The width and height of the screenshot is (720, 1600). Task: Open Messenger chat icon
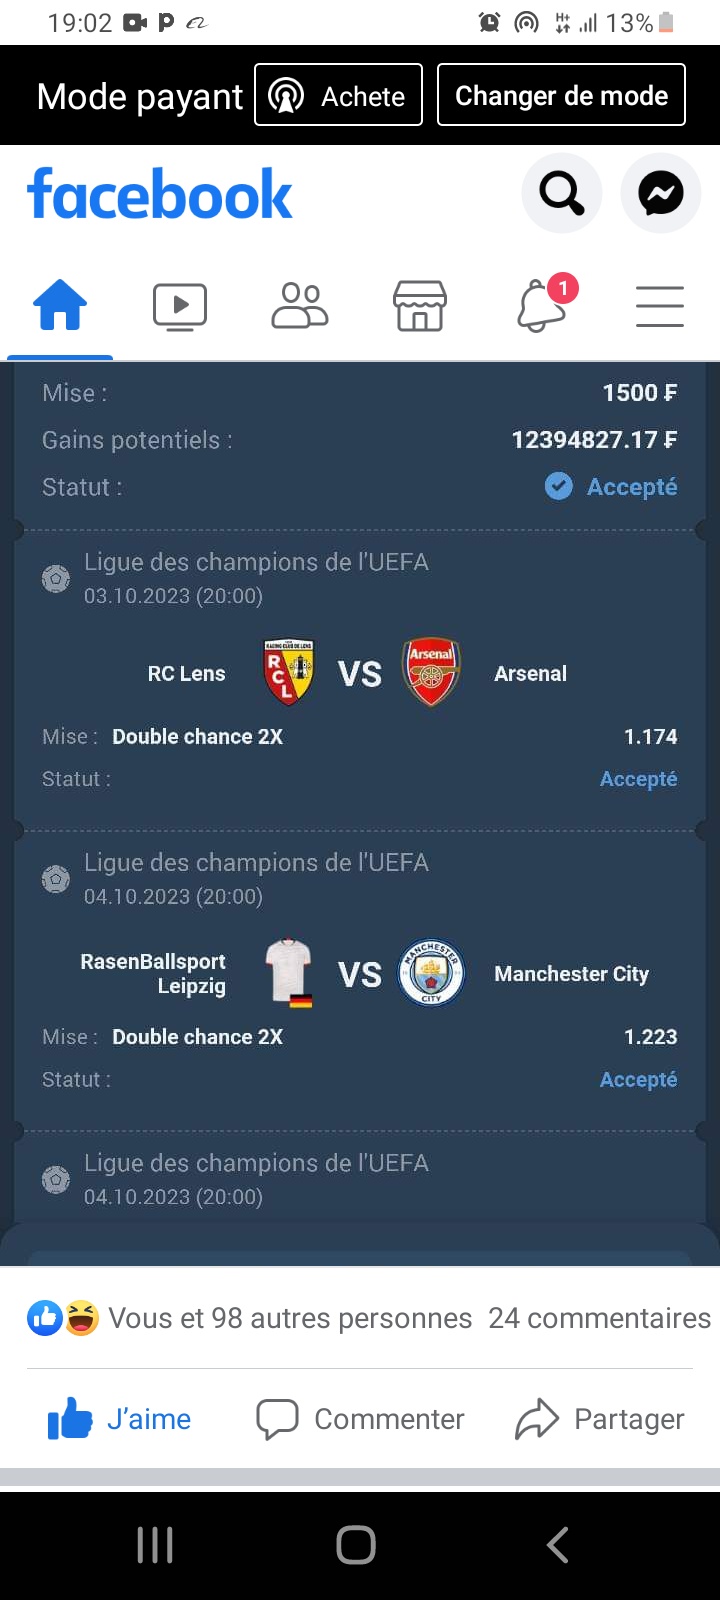click(x=661, y=193)
